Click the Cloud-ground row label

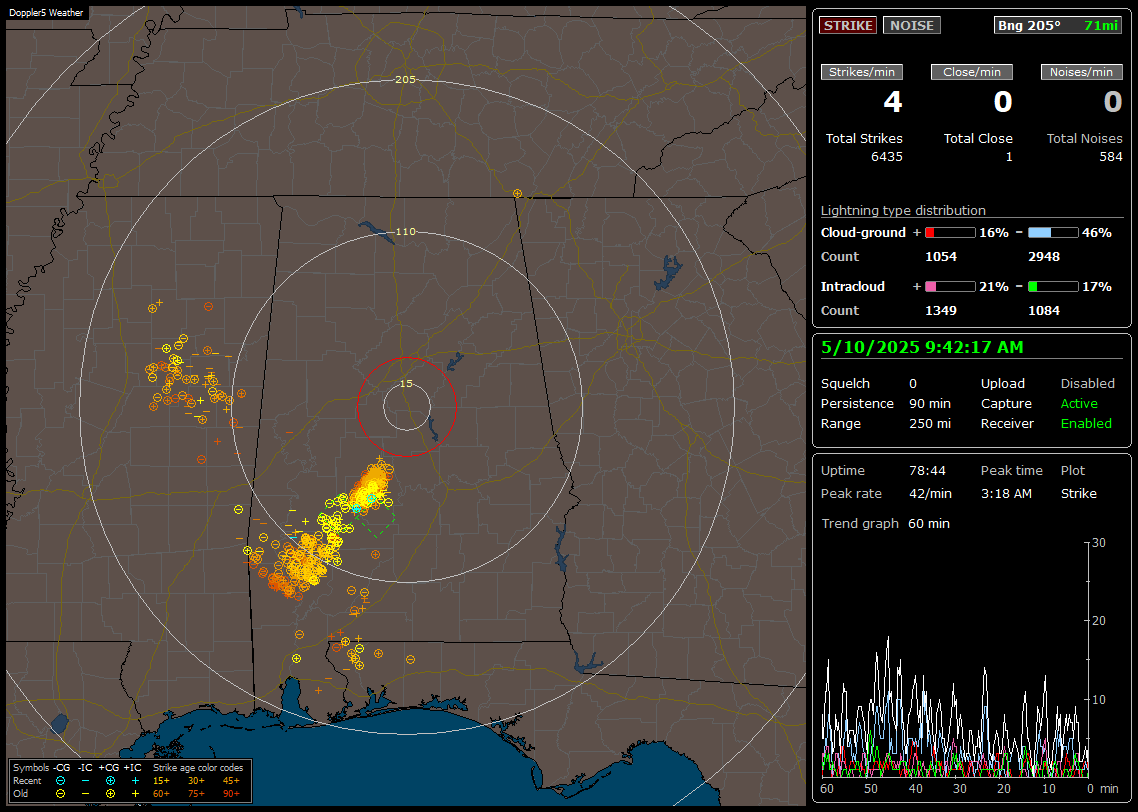863,233
